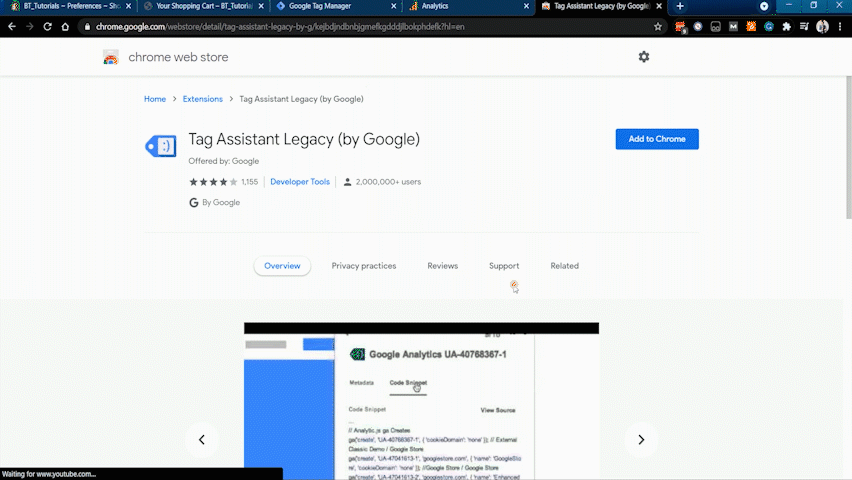Viewport: 852px width, 480px height.
Task: Open the tab search dropdown arrow
Action: click(x=764, y=6)
